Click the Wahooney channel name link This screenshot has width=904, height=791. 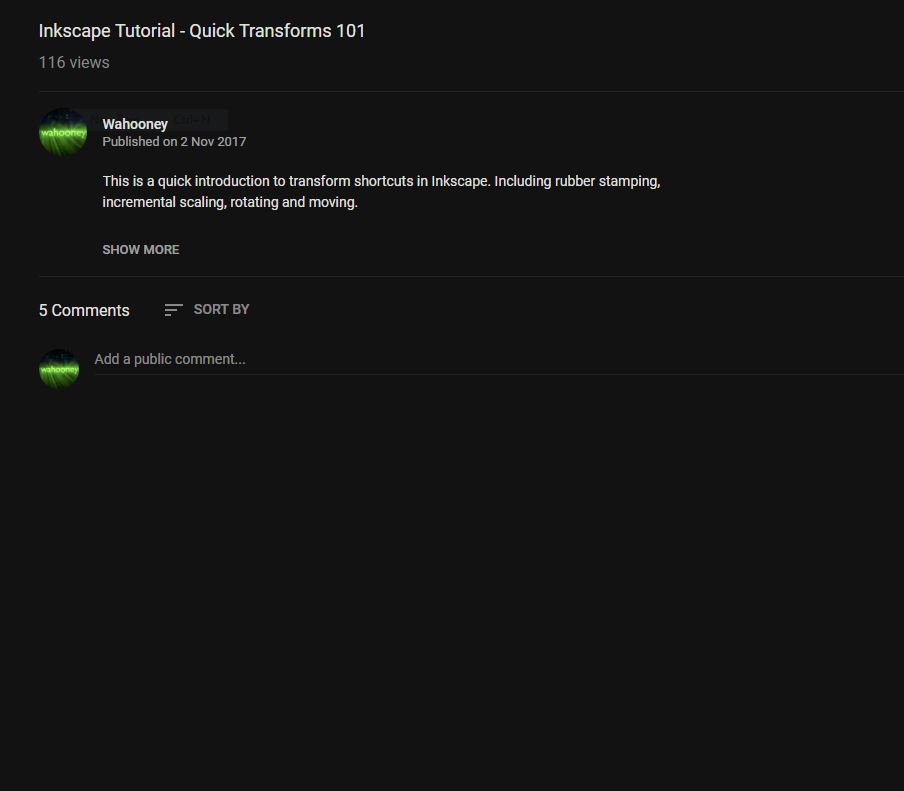135,124
